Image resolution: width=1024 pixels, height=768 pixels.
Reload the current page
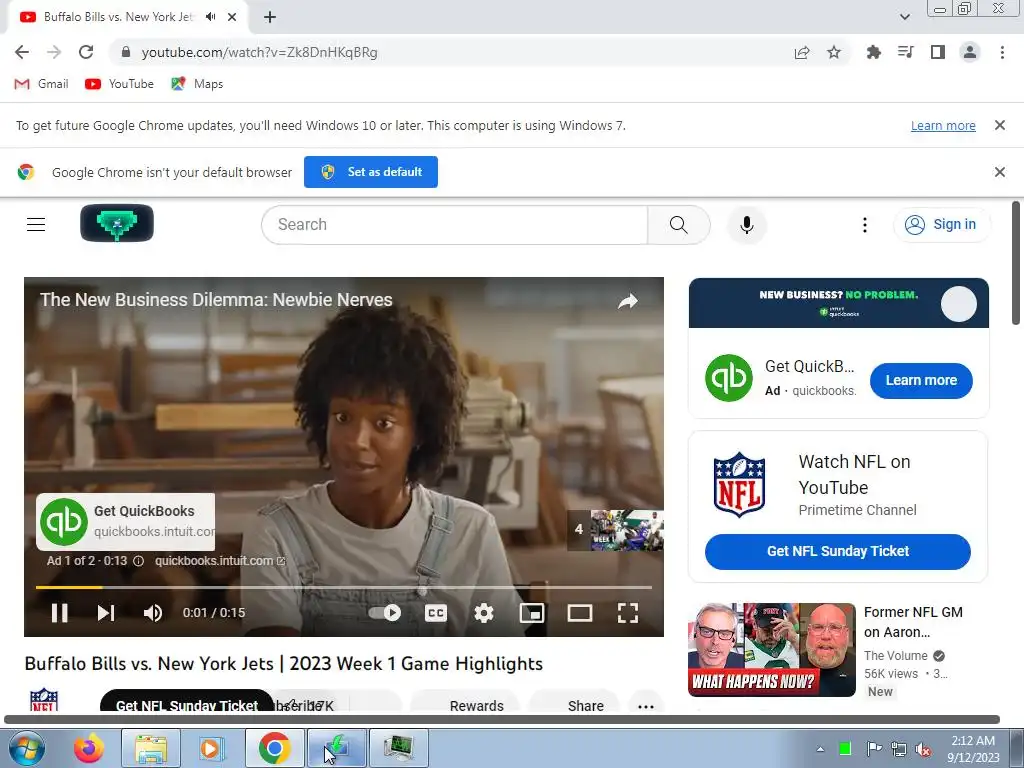pyautogui.click(x=86, y=52)
